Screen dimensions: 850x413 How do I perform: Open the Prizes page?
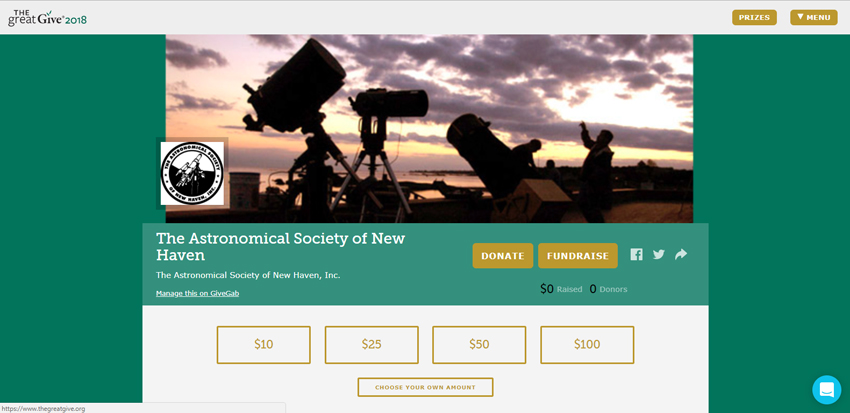click(754, 17)
